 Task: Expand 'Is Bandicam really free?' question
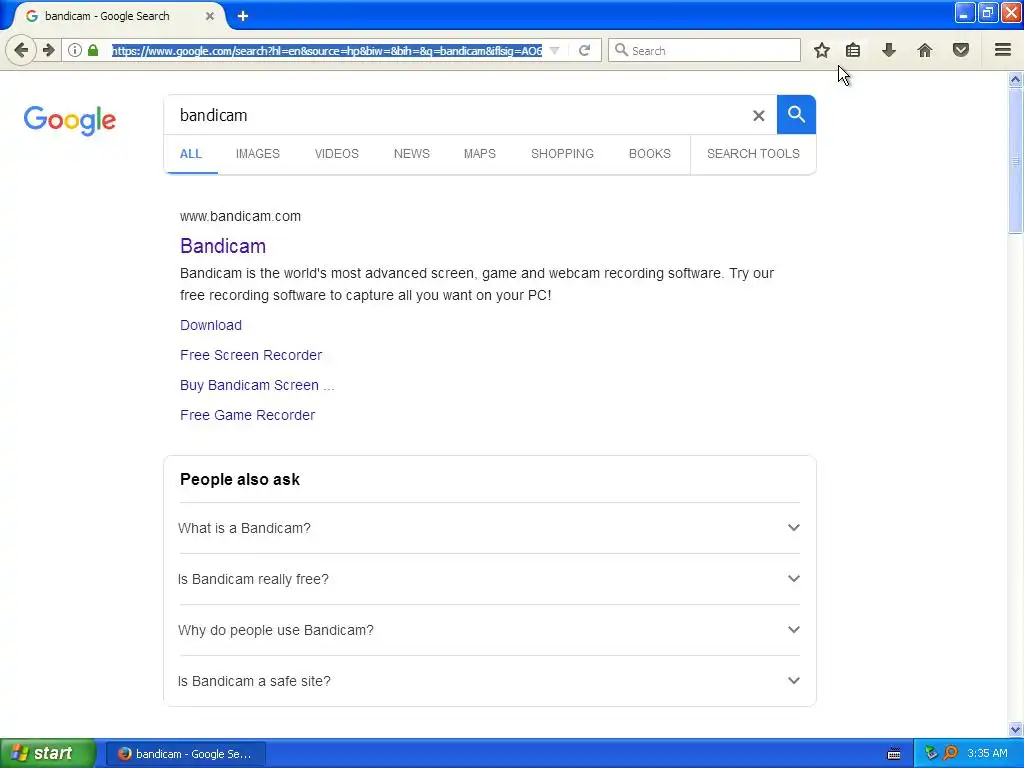489,579
